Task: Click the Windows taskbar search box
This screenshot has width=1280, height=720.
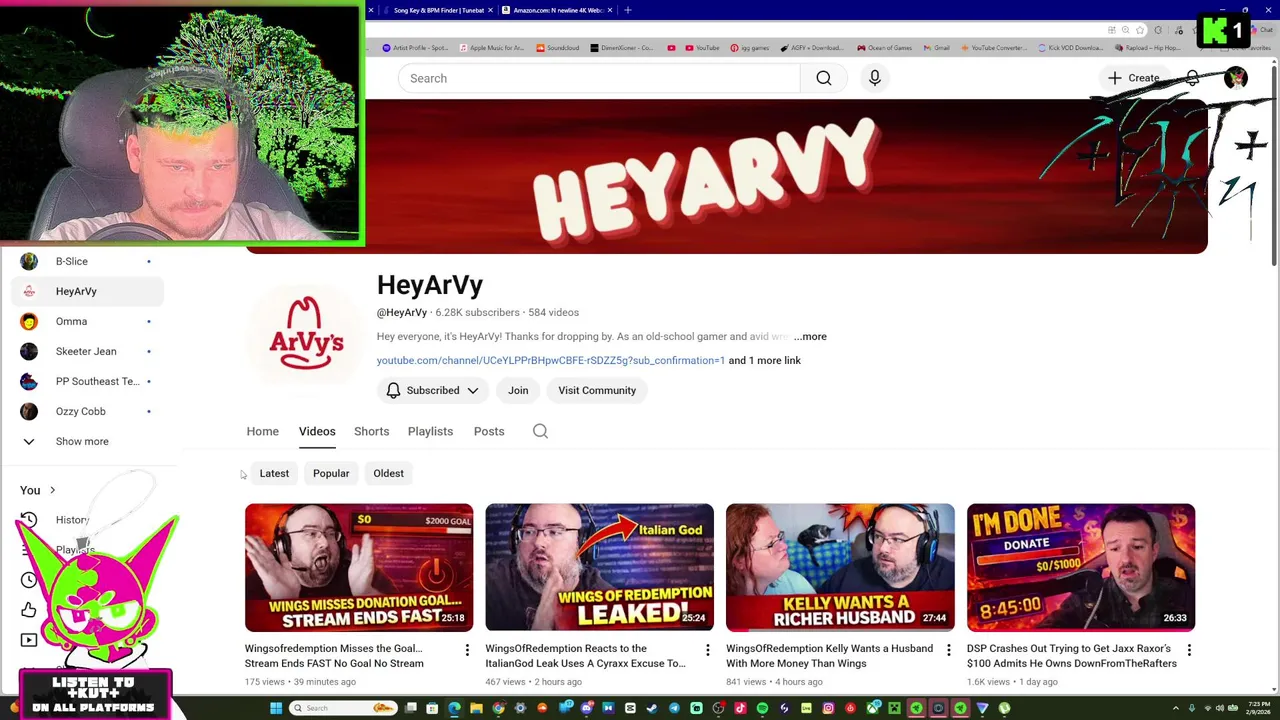Action: tap(342, 708)
